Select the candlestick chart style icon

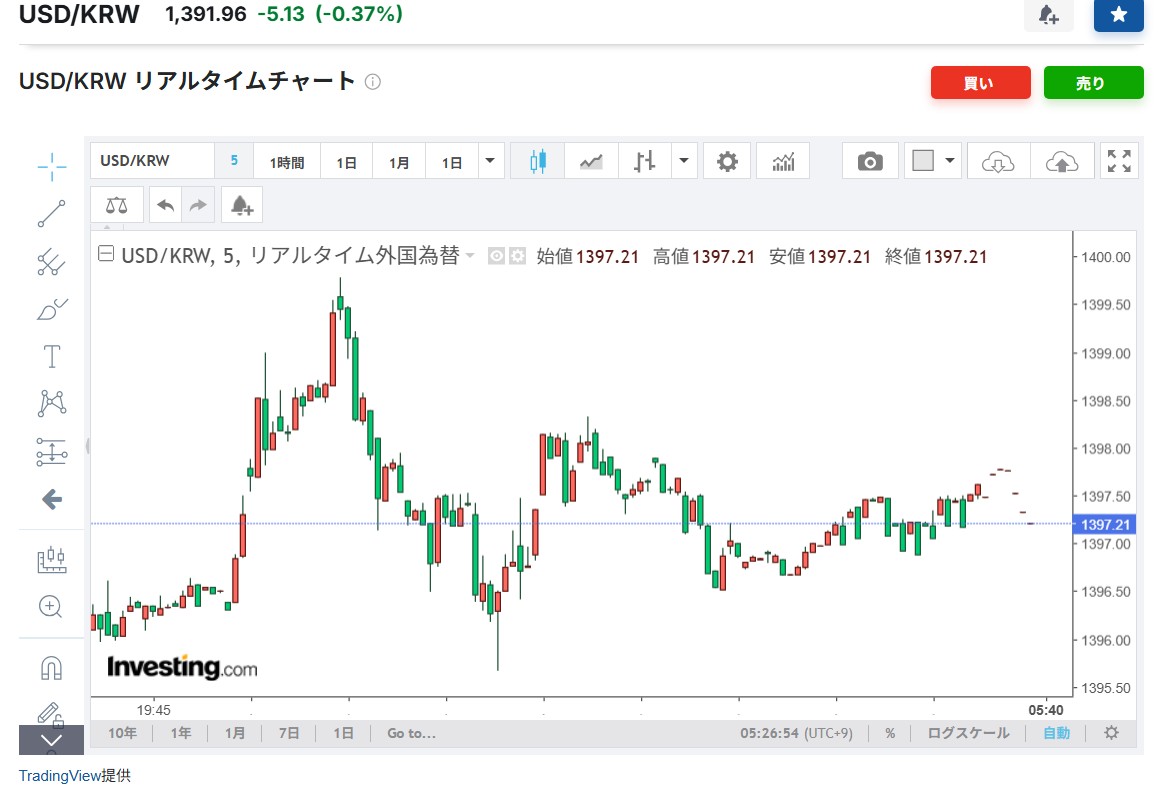coord(538,161)
